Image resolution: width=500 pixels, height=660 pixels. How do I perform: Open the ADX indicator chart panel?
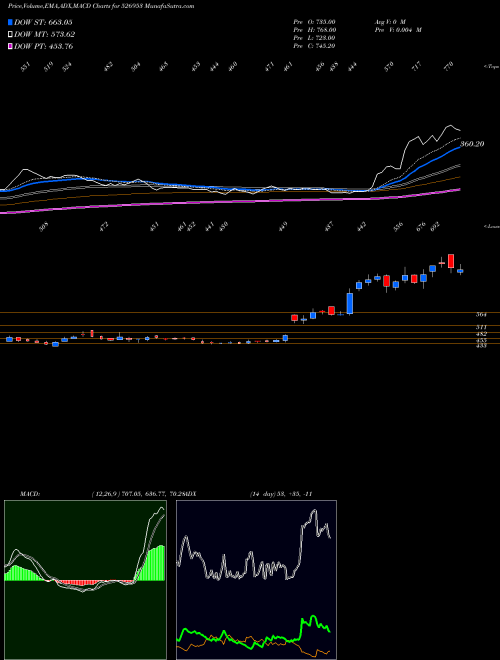[256, 580]
